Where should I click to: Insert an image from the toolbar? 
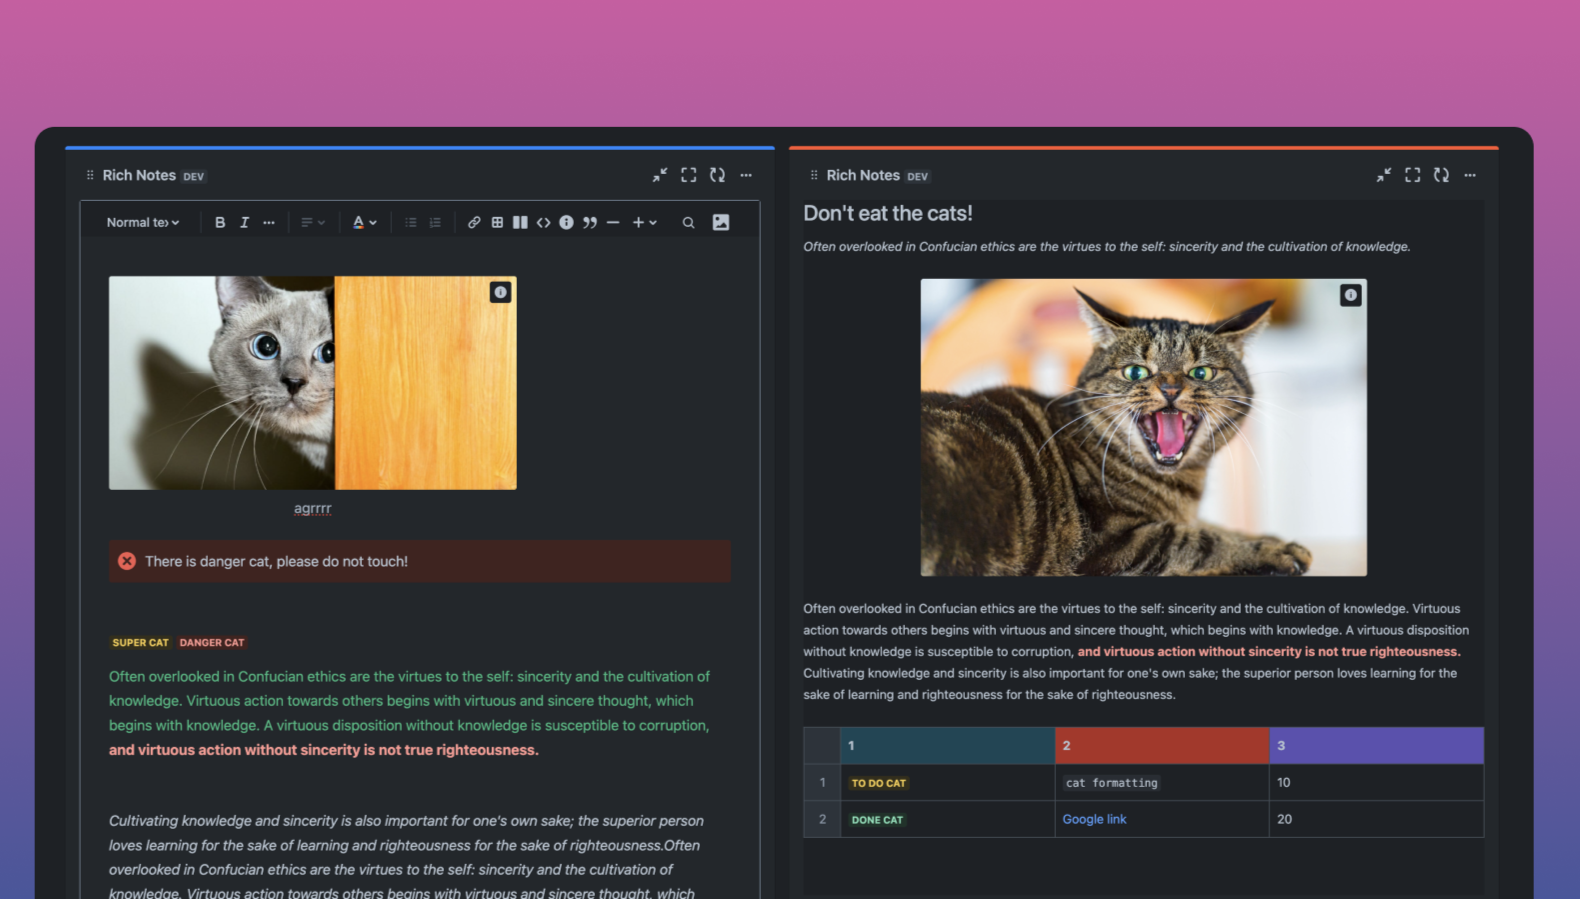coord(721,222)
